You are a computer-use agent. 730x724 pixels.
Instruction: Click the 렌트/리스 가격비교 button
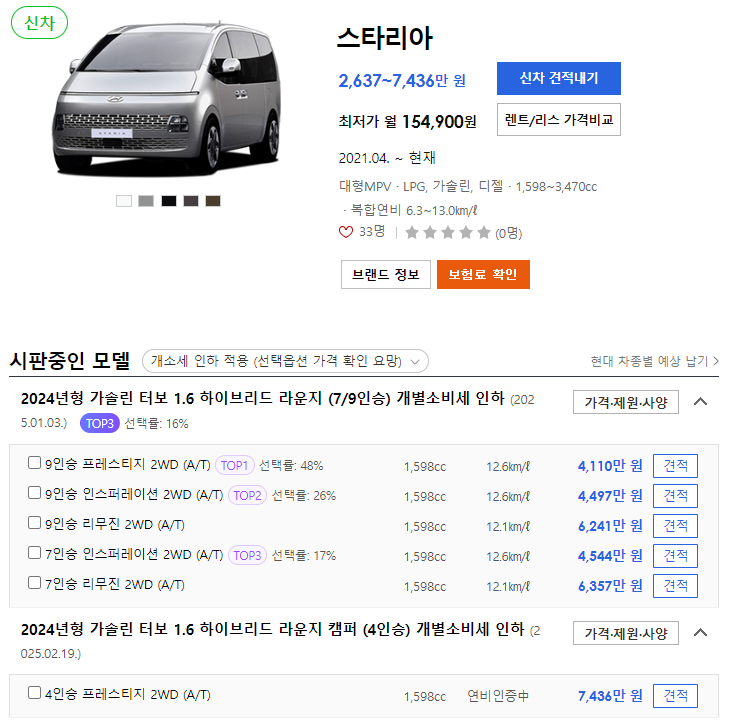coord(559,120)
